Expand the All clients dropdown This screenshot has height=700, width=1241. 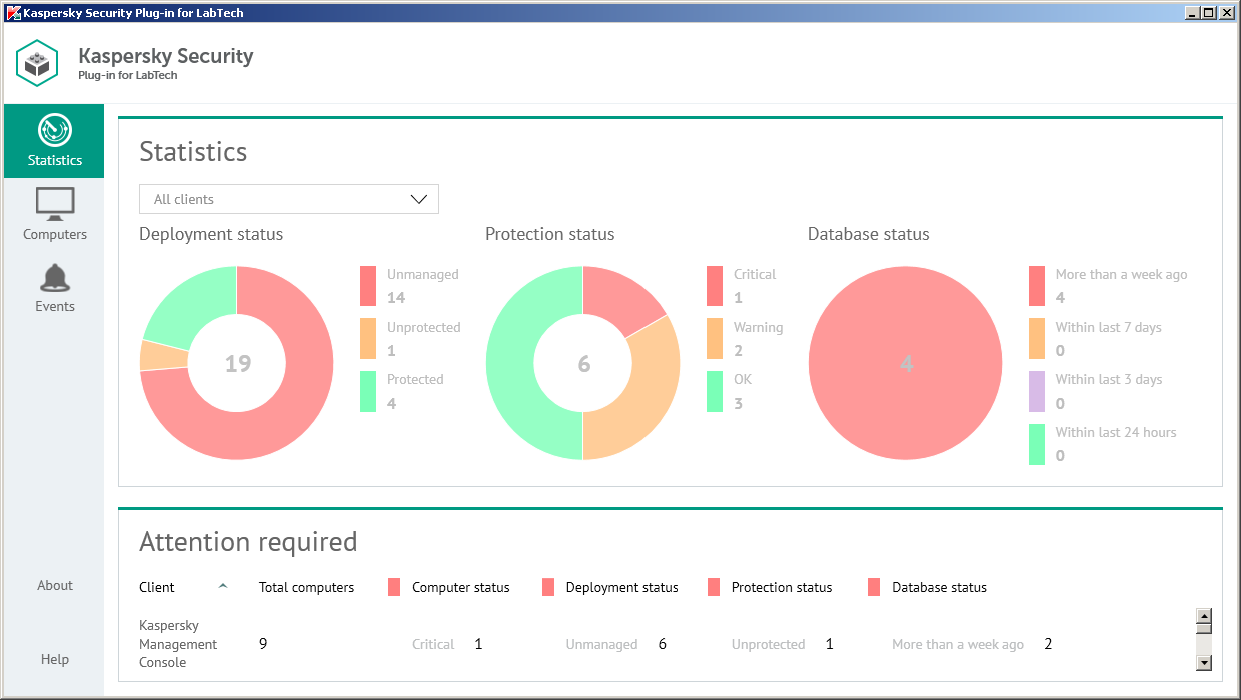[x=288, y=199]
